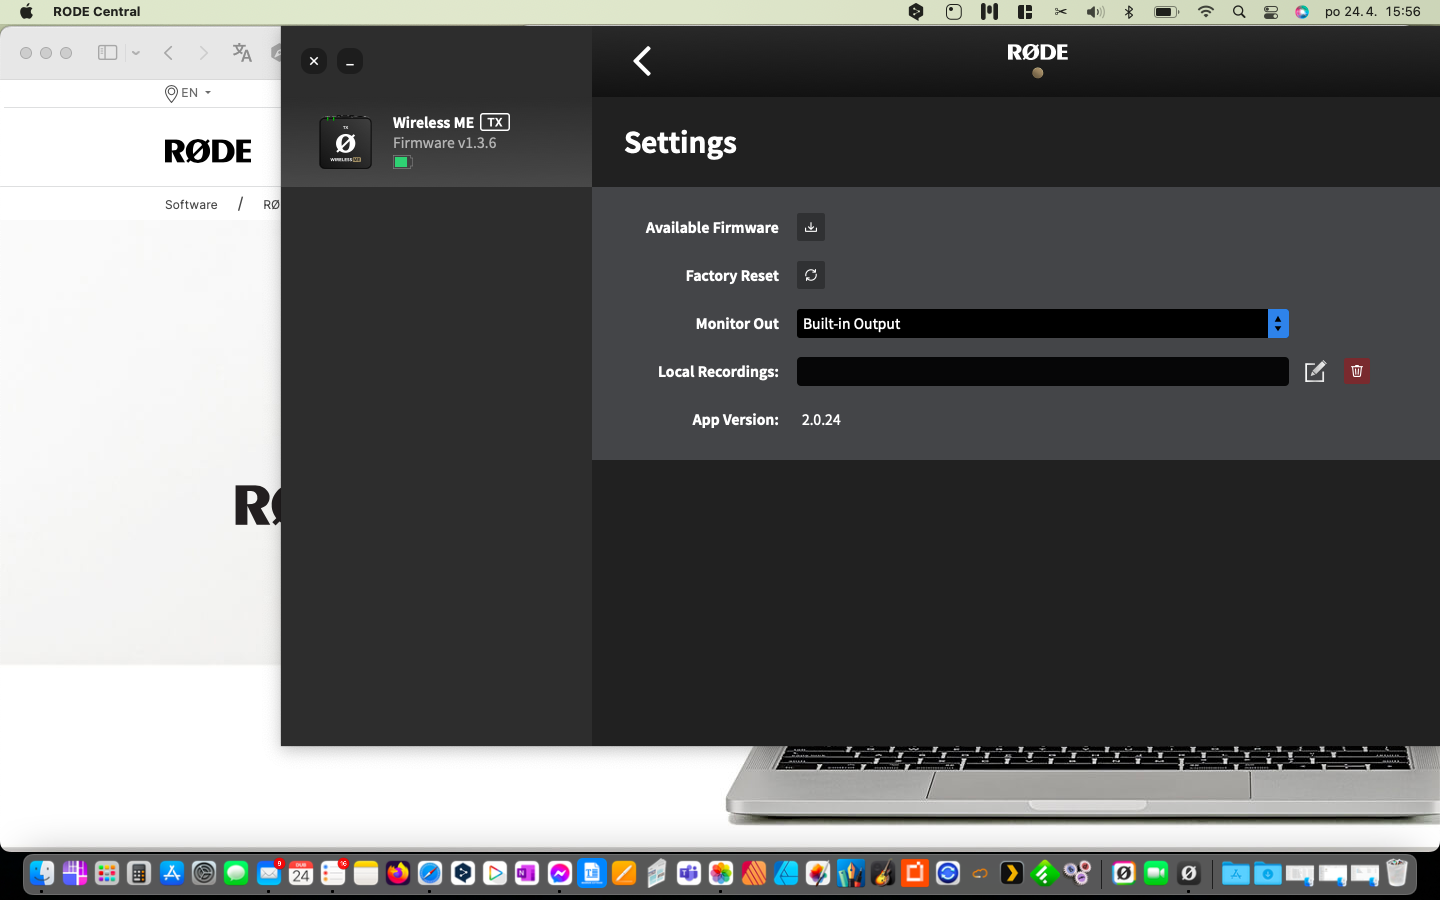Open Firefox from the Dock
Image resolution: width=1440 pixels, height=900 pixels.
(x=398, y=873)
